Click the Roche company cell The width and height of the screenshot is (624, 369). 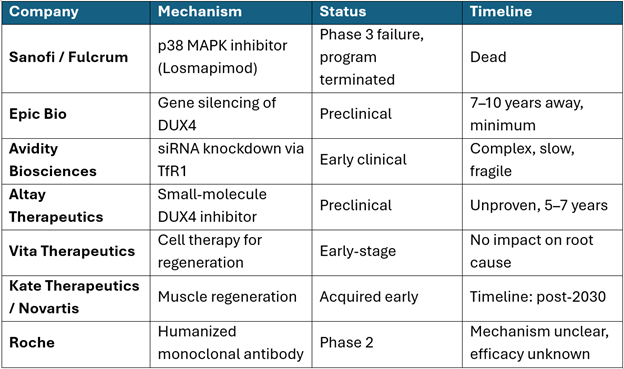point(76,344)
